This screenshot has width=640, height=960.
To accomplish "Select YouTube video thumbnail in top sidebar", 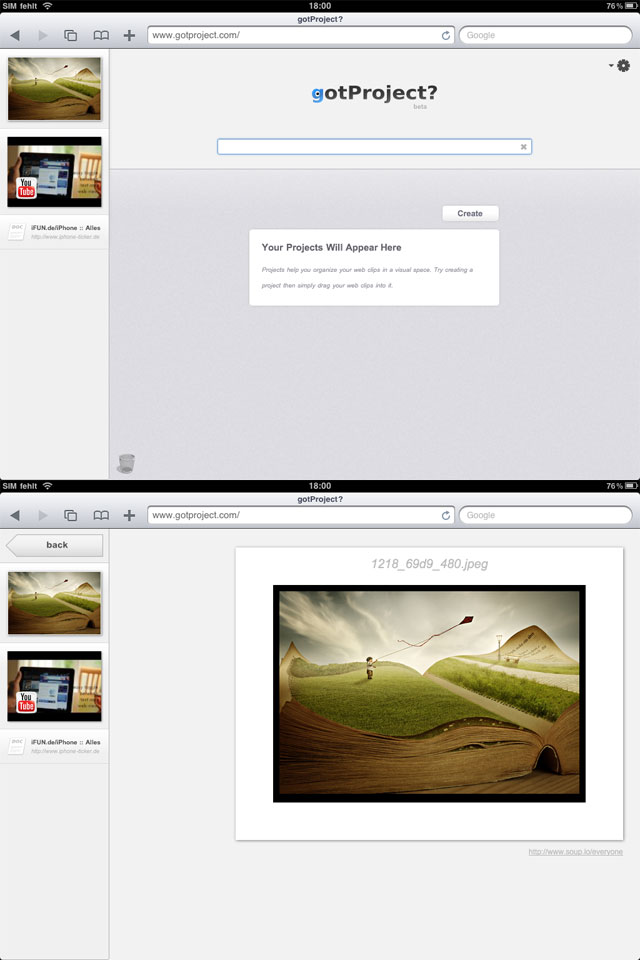I will (x=55, y=171).
